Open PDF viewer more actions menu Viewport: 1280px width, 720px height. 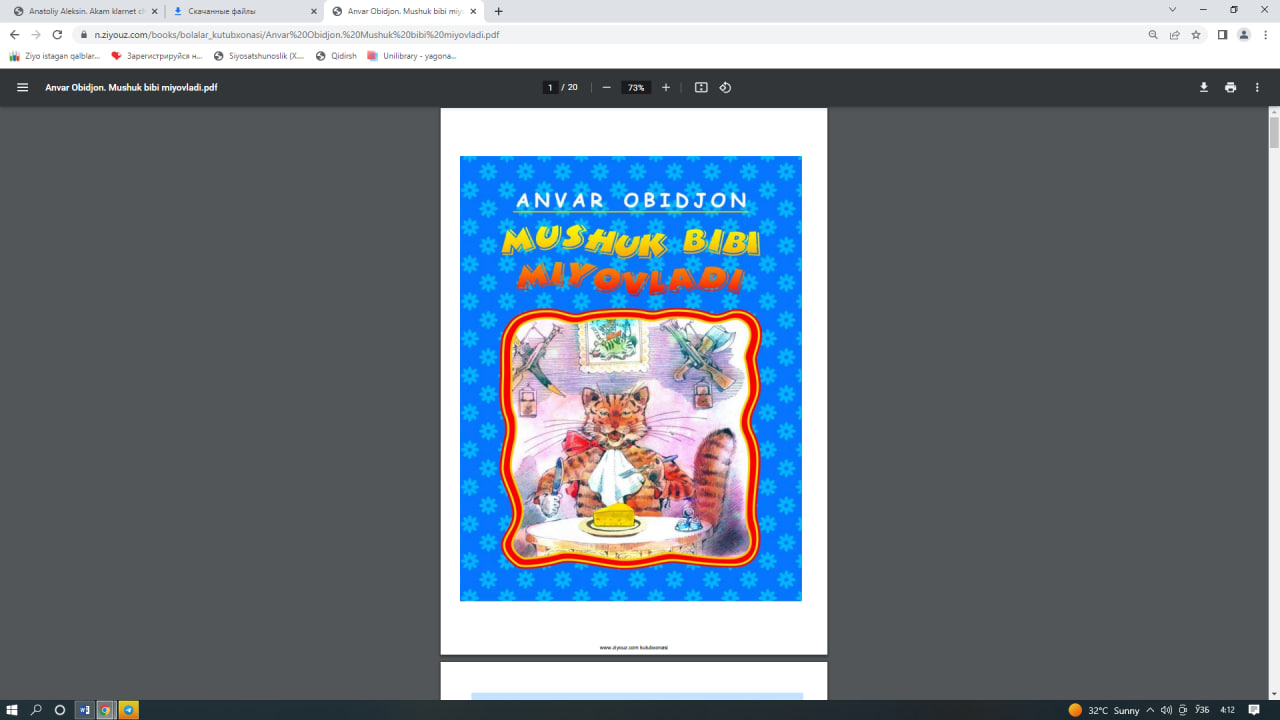[x=1257, y=87]
